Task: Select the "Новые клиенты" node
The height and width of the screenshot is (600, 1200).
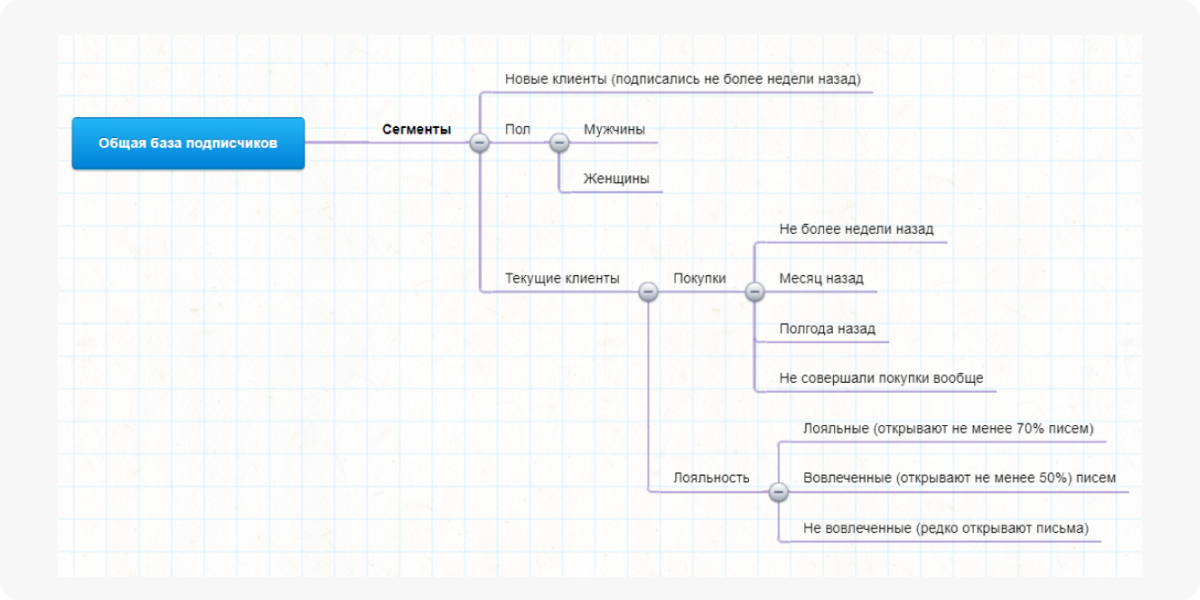Action: click(x=683, y=78)
